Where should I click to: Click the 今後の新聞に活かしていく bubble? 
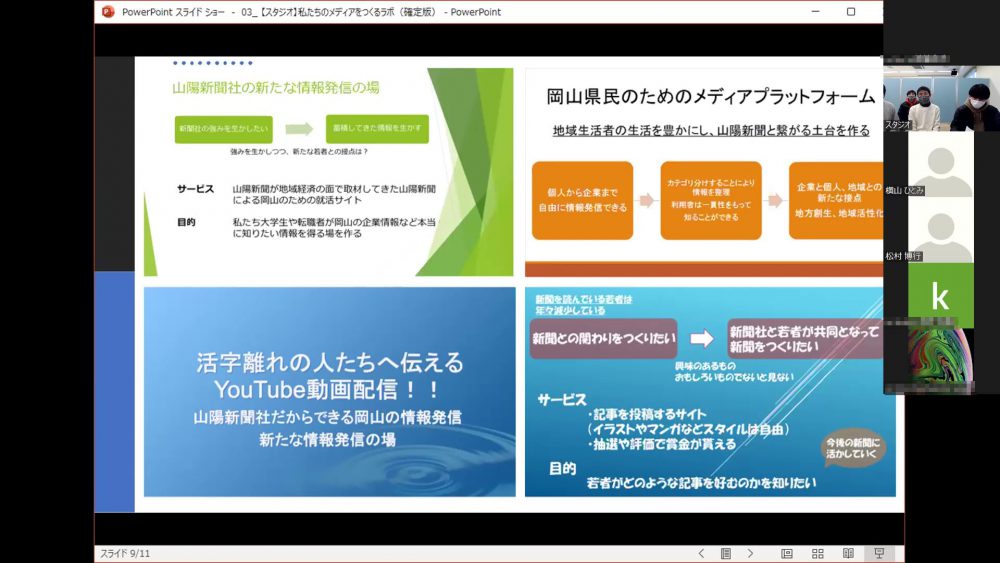tap(853, 448)
